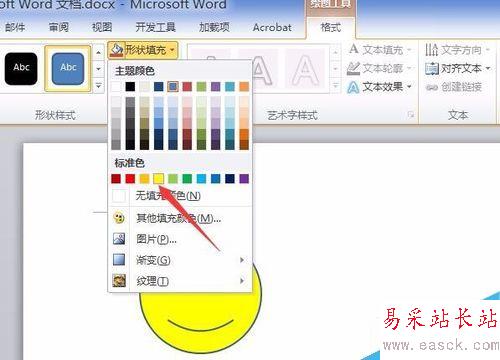
Task: Open the 形状填充 dropdown arrow
Action: [172, 50]
